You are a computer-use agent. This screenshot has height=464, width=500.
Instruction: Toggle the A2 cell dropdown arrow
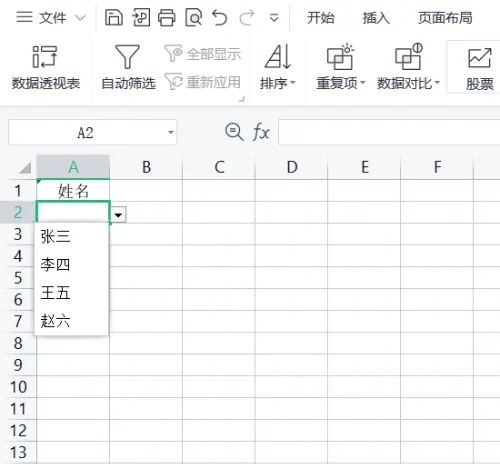click(x=118, y=214)
